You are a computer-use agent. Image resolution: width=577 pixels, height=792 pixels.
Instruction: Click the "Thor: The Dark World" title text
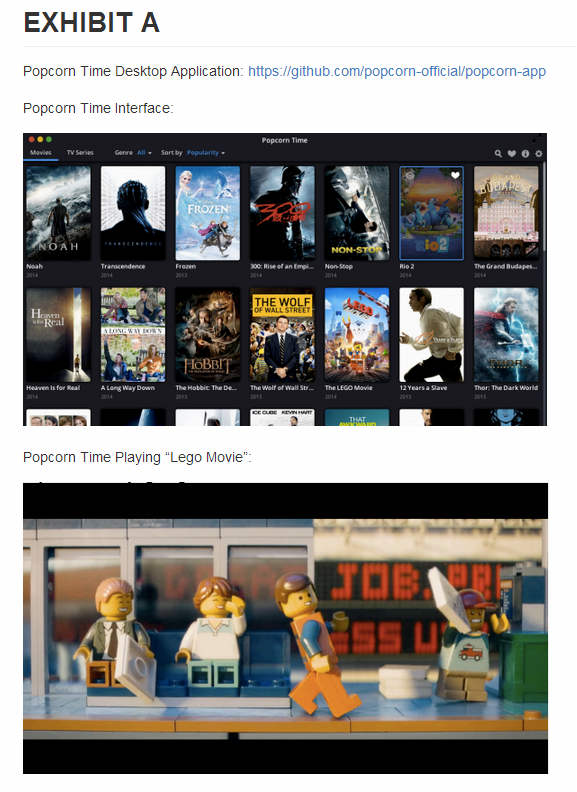tap(506, 388)
